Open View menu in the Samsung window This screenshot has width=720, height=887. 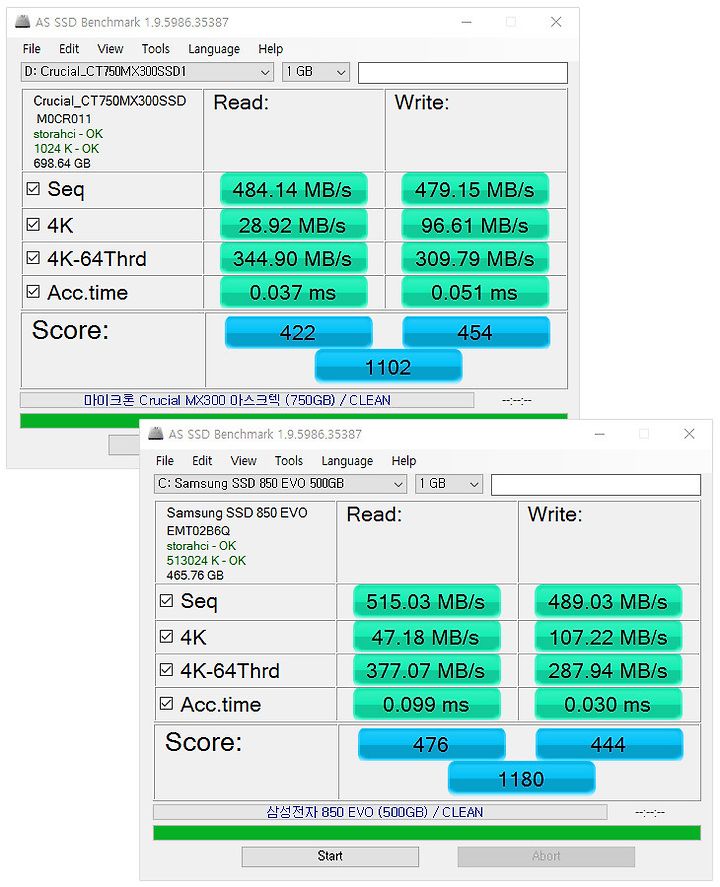click(x=243, y=460)
